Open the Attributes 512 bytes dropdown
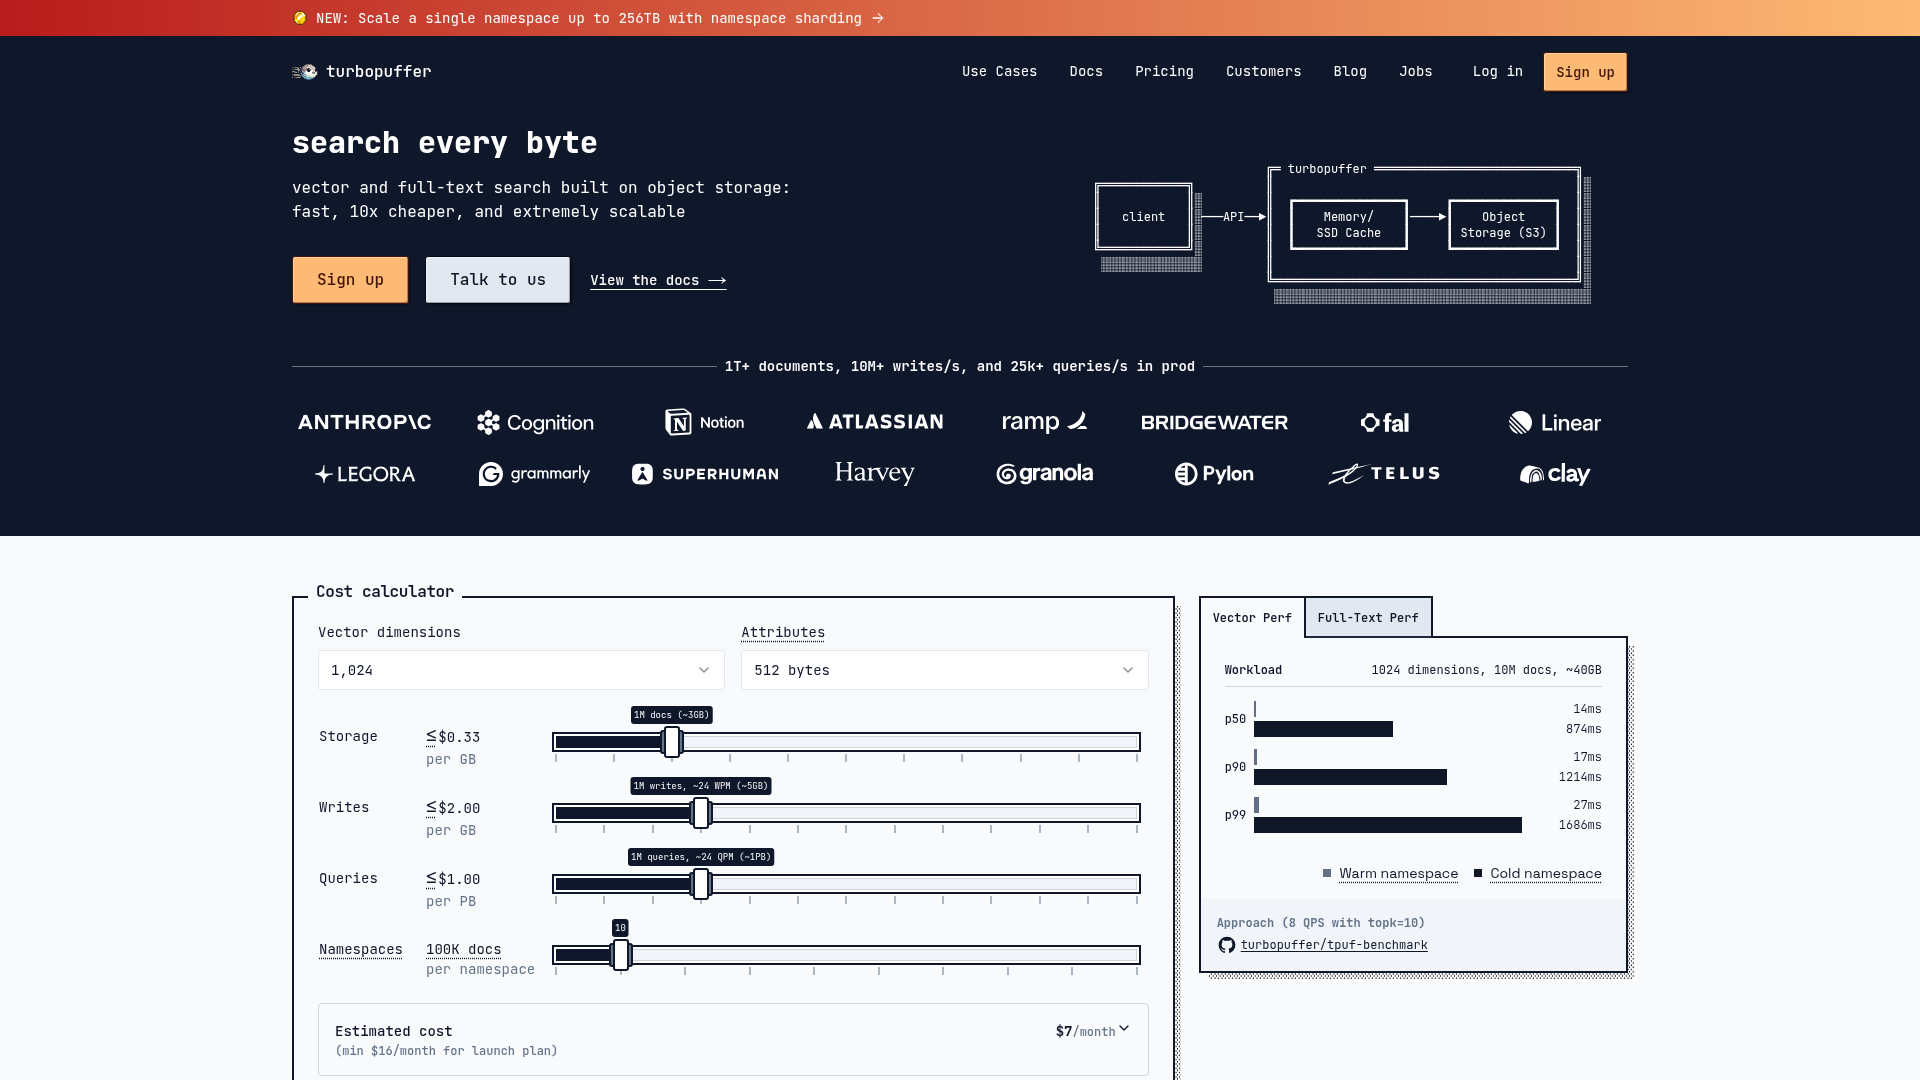This screenshot has width=1920, height=1080. click(x=945, y=670)
